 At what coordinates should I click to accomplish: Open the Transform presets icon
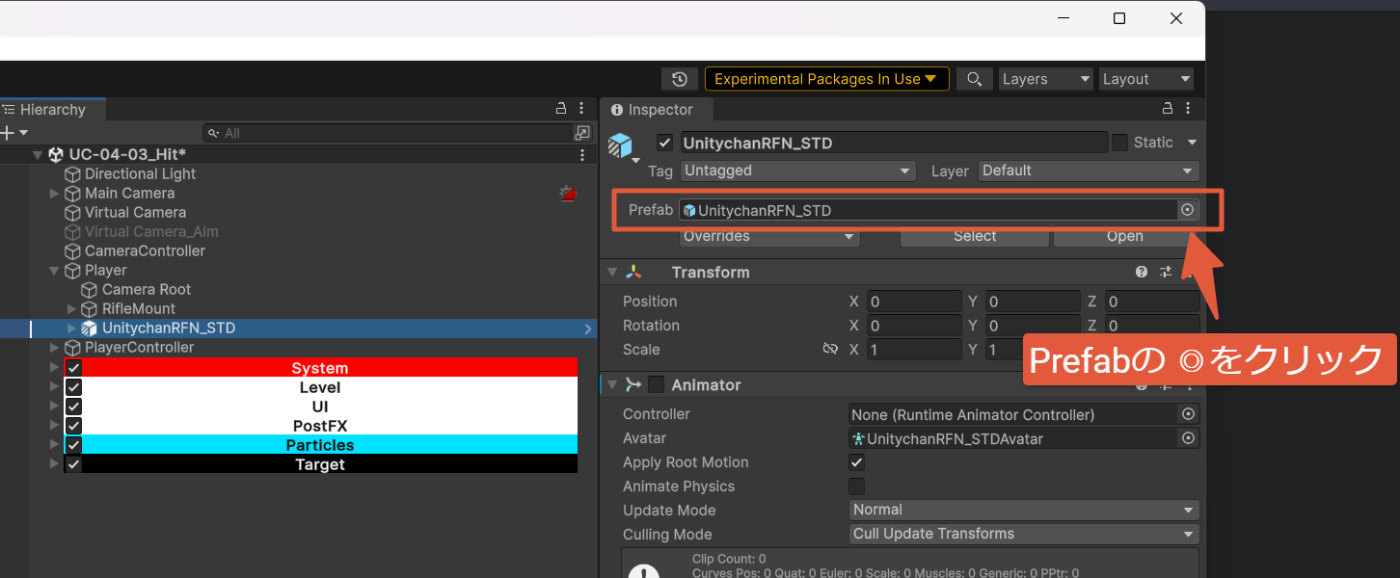click(1165, 272)
